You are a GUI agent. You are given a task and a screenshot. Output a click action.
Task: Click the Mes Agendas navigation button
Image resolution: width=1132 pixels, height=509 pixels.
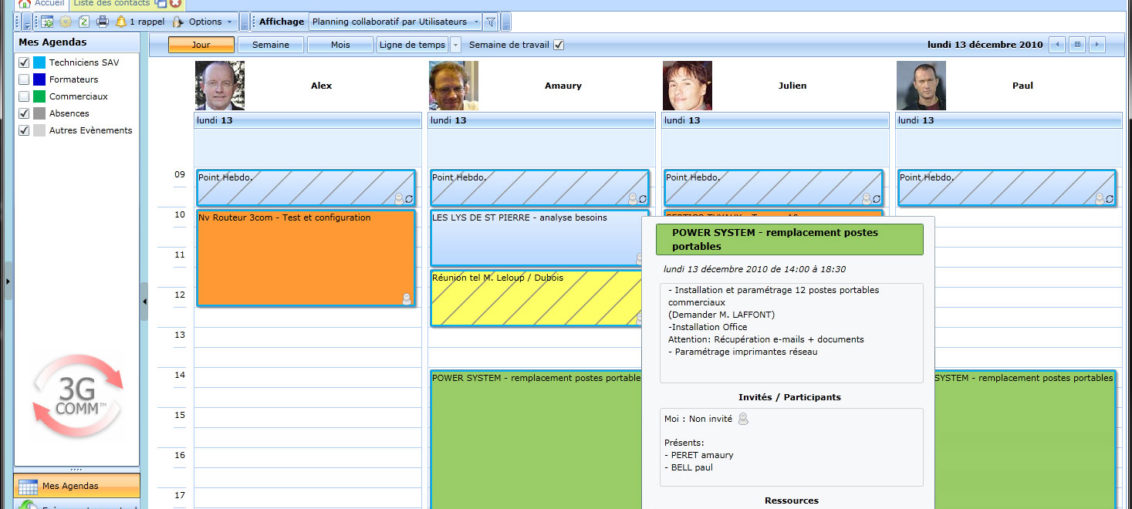(77, 486)
